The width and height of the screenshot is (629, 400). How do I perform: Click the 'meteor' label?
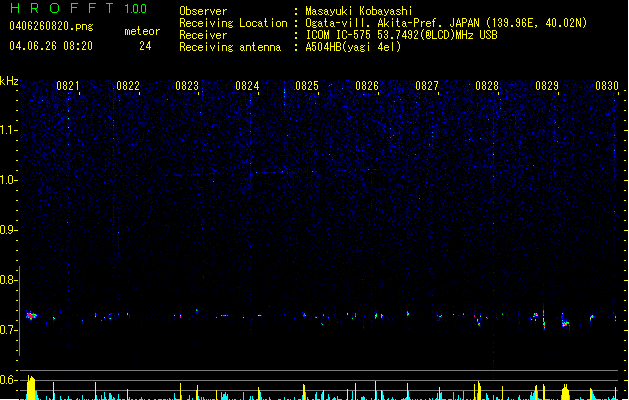pos(142,31)
